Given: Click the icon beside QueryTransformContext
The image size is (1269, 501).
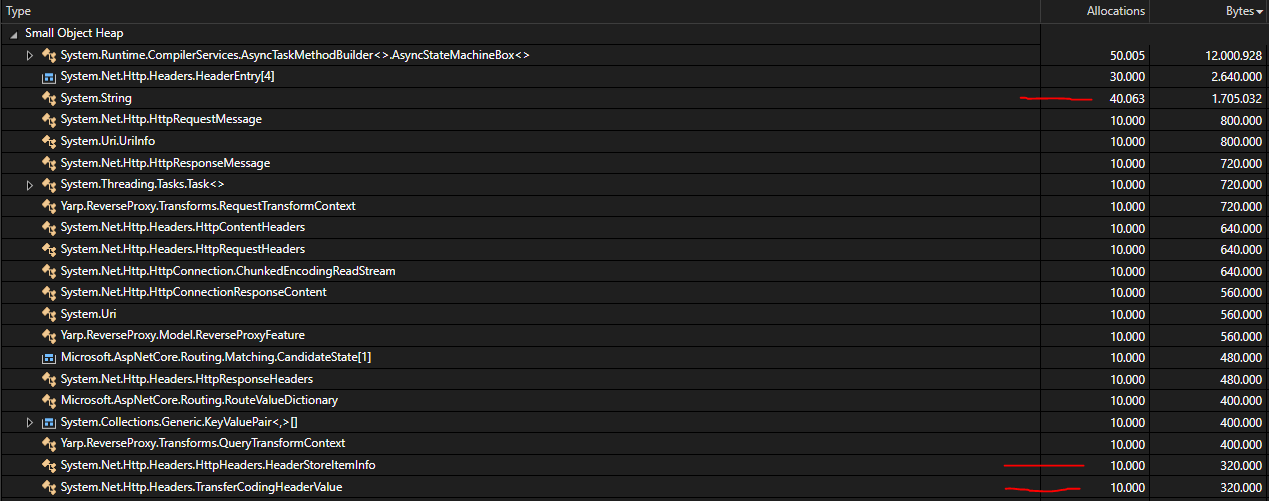Looking at the screenshot, I should [48, 444].
